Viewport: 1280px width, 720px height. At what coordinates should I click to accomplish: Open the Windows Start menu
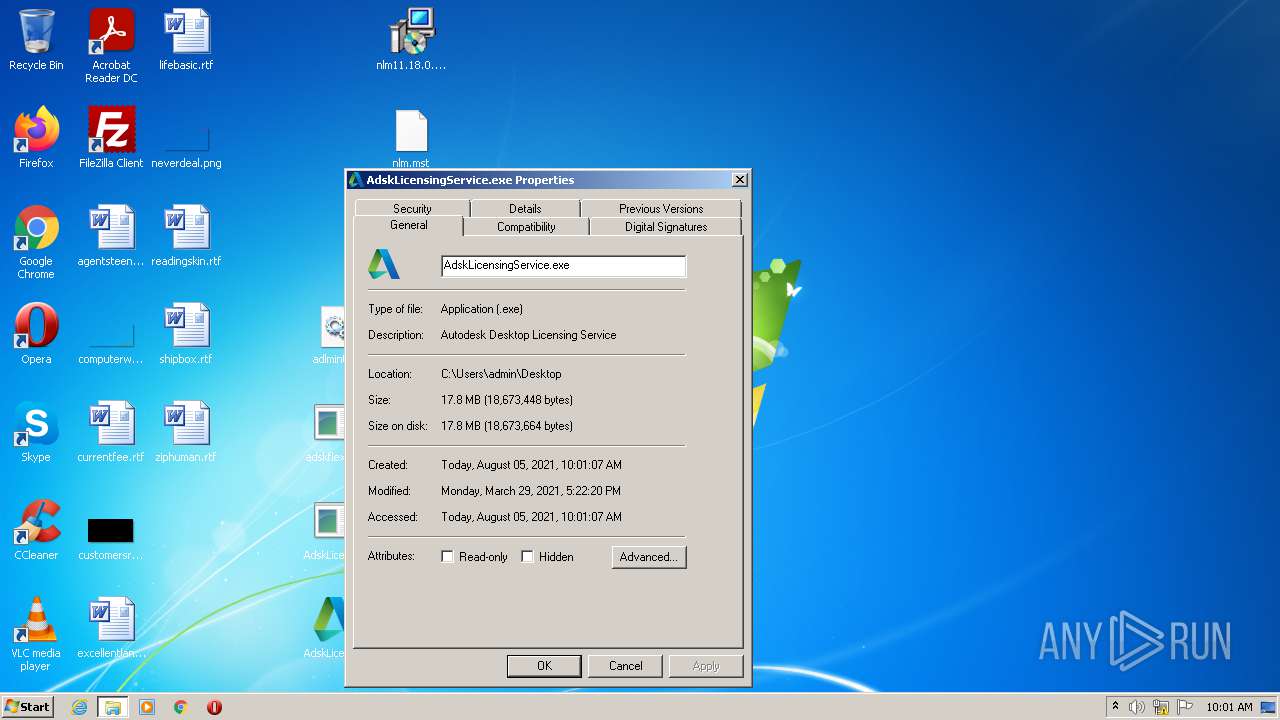tap(28, 707)
